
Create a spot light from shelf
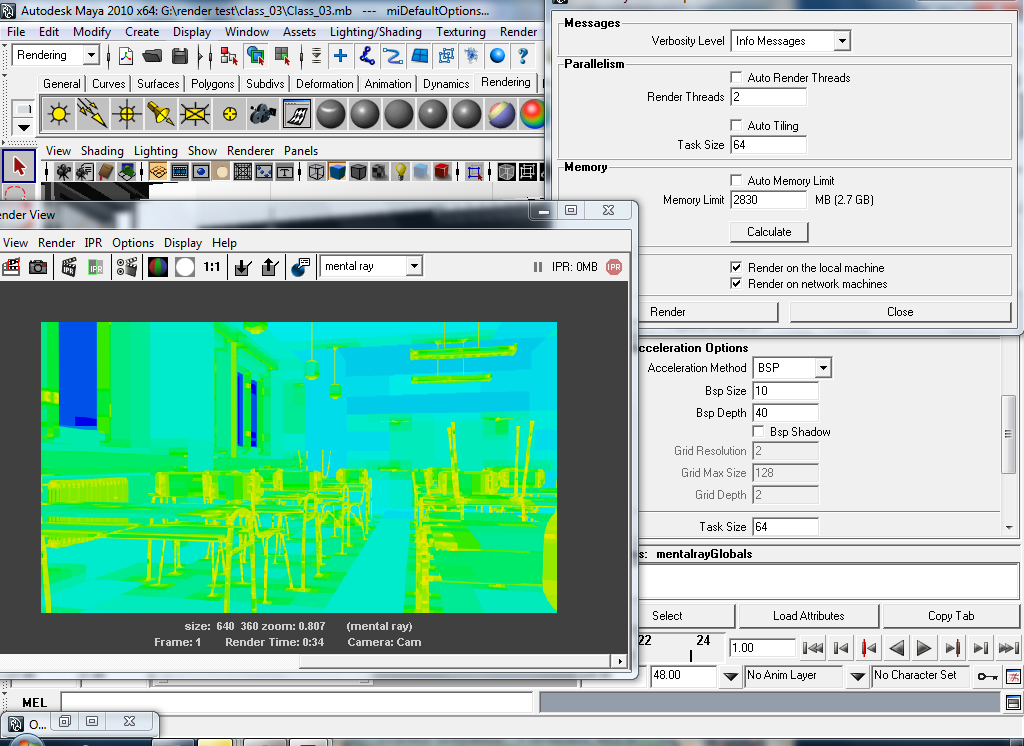click(x=161, y=114)
